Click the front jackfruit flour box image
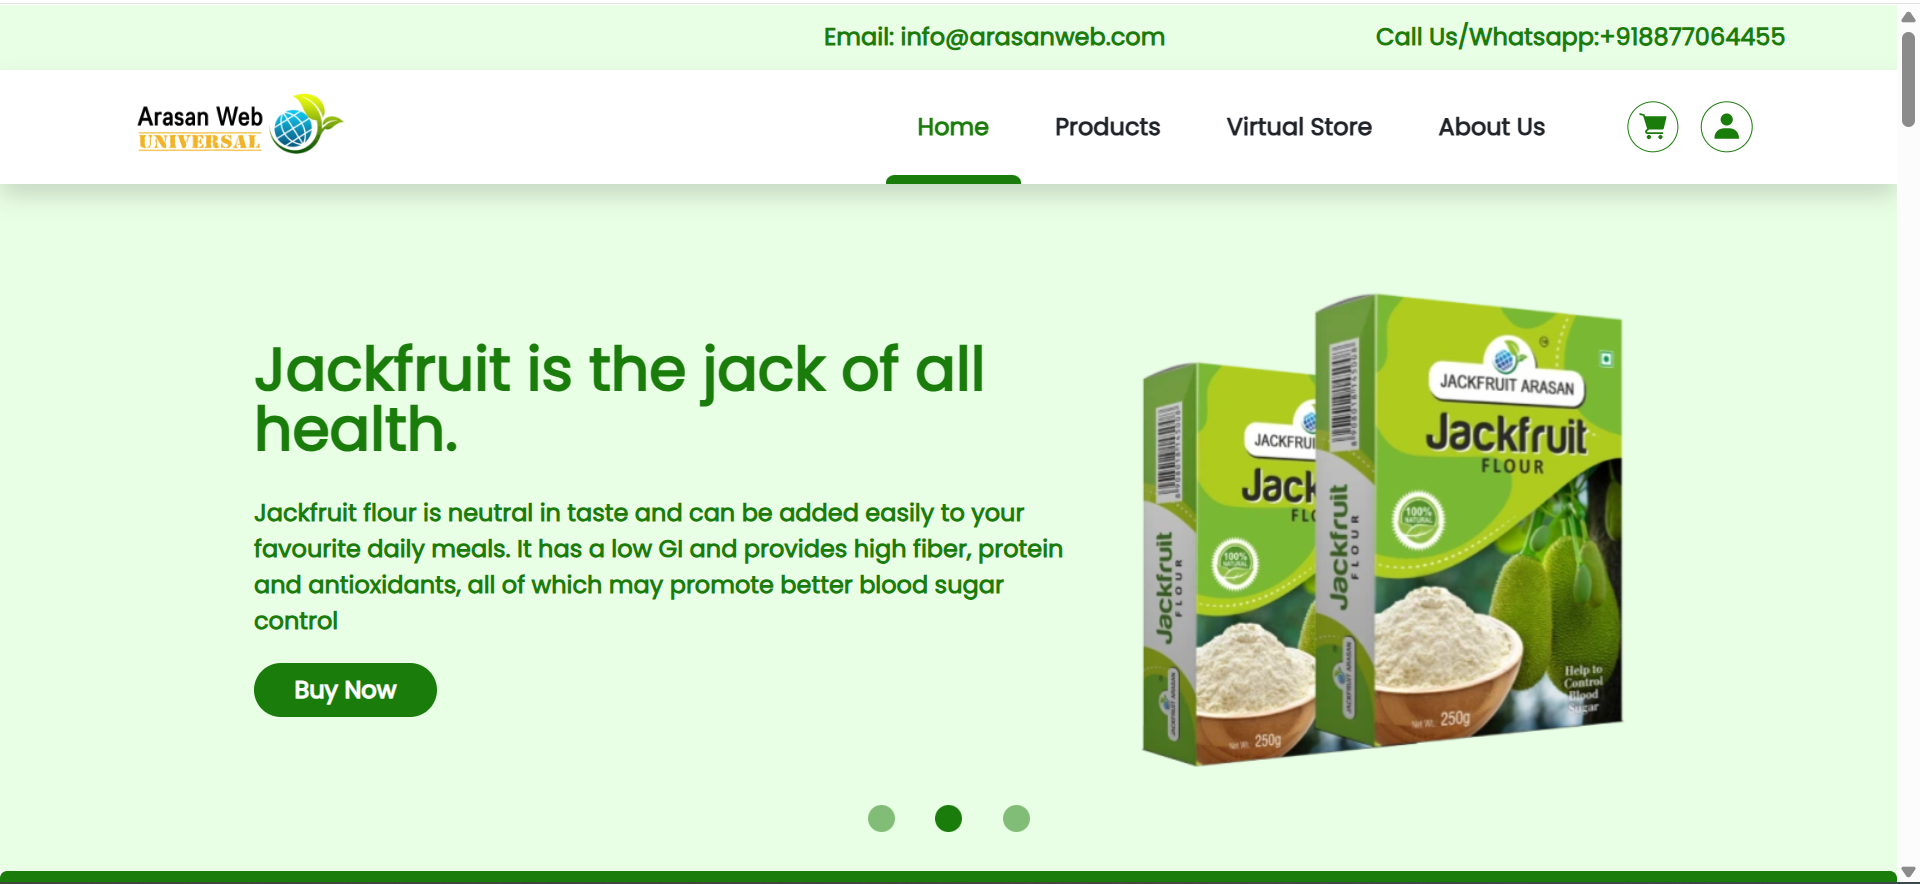Image resolution: width=1920 pixels, height=884 pixels. (1468, 520)
